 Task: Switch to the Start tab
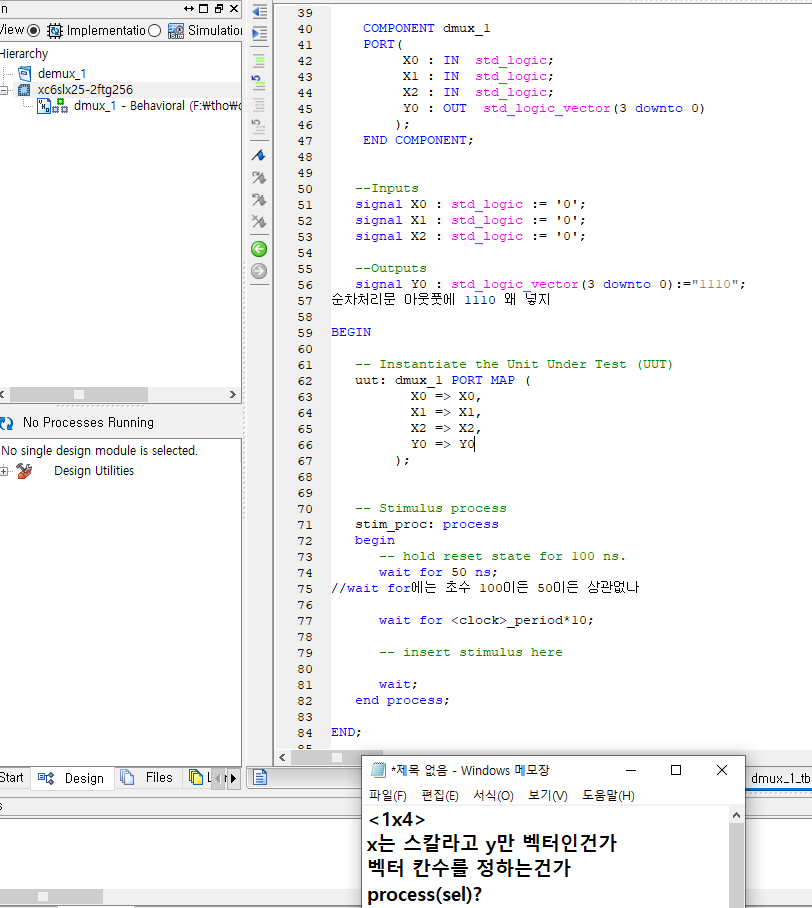[x=12, y=777]
